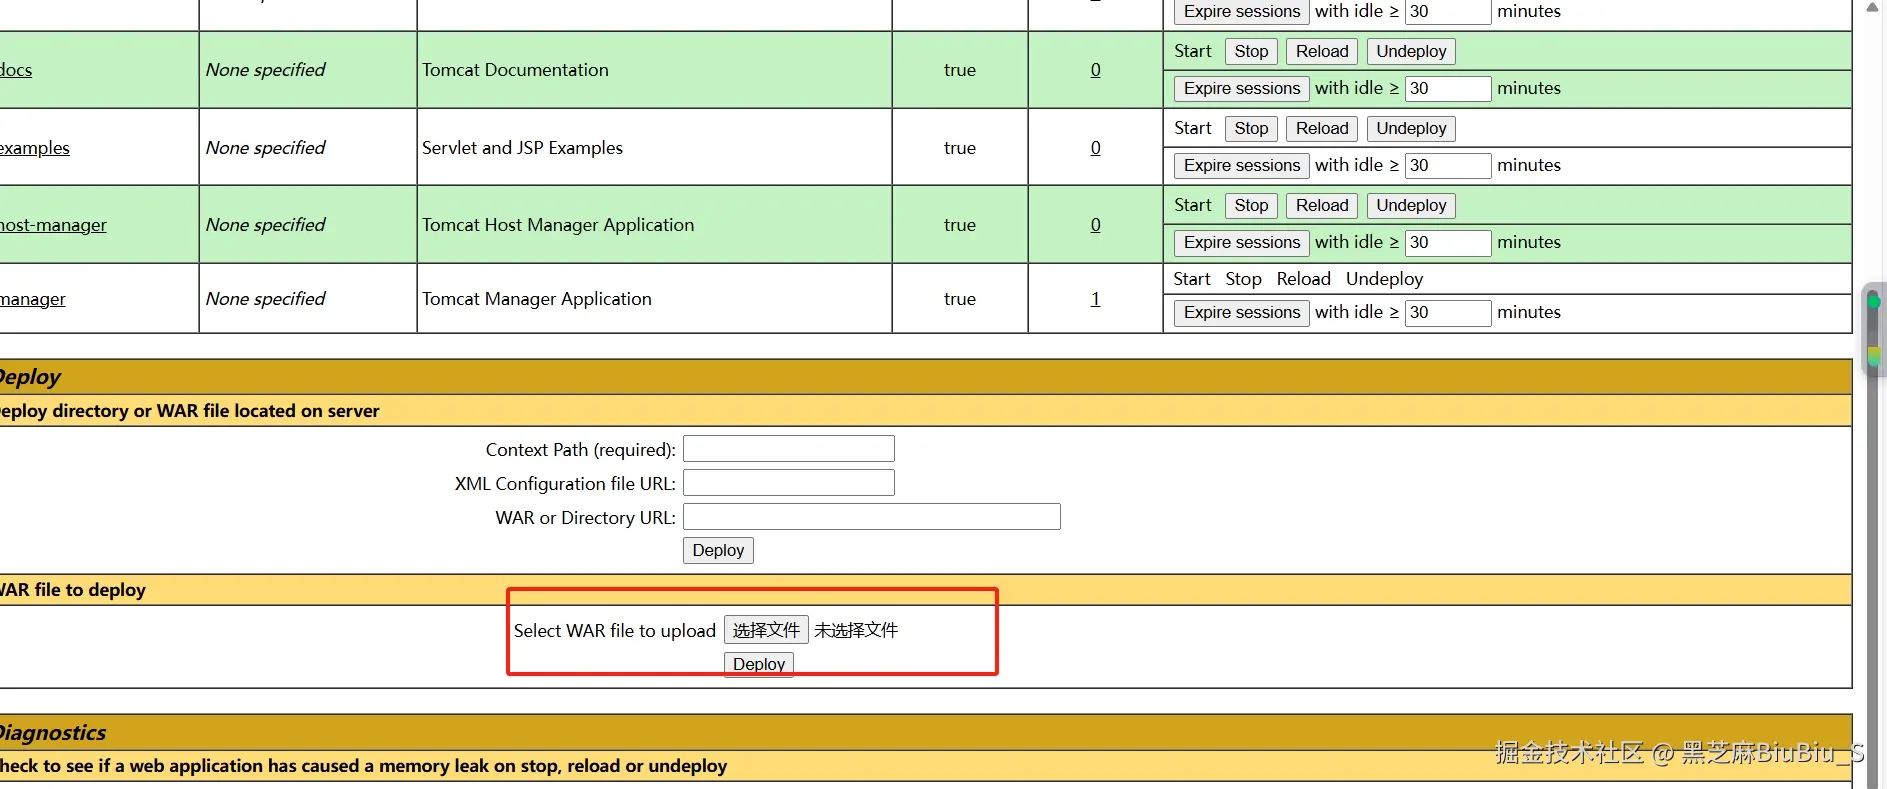Click the topmost Expire sessions button
Image resolution: width=1887 pixels, height=789 pixels.
(x=1242, y=12)
